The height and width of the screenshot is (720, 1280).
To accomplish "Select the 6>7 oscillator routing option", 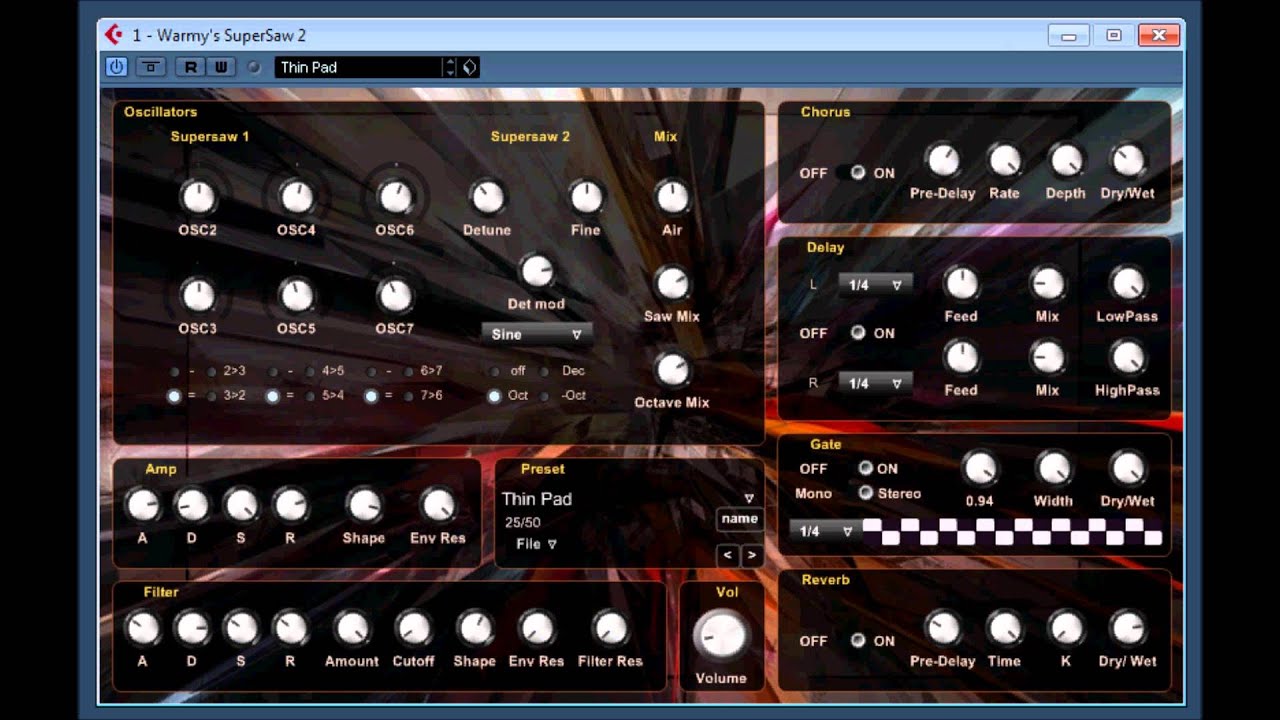I will [x=408, y=371].
